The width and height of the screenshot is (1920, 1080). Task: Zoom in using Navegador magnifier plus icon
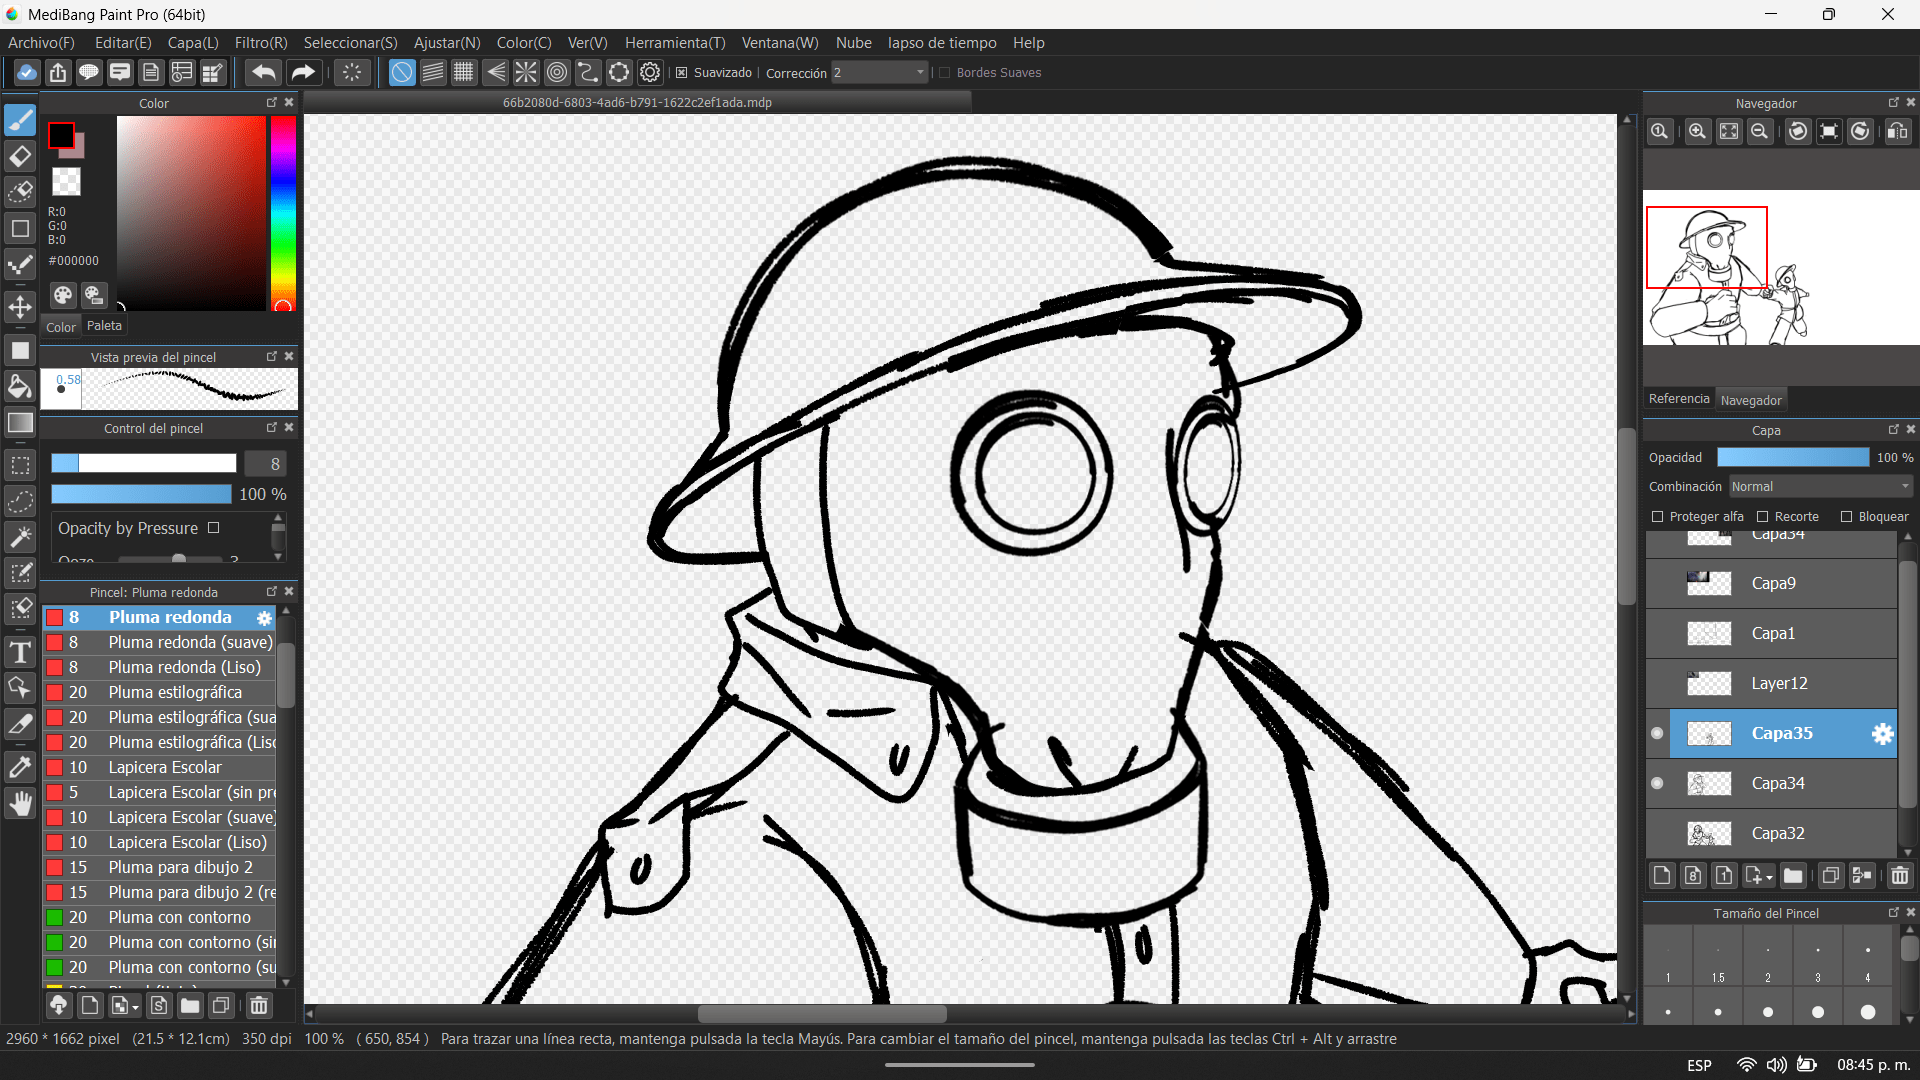[1697, 131]
